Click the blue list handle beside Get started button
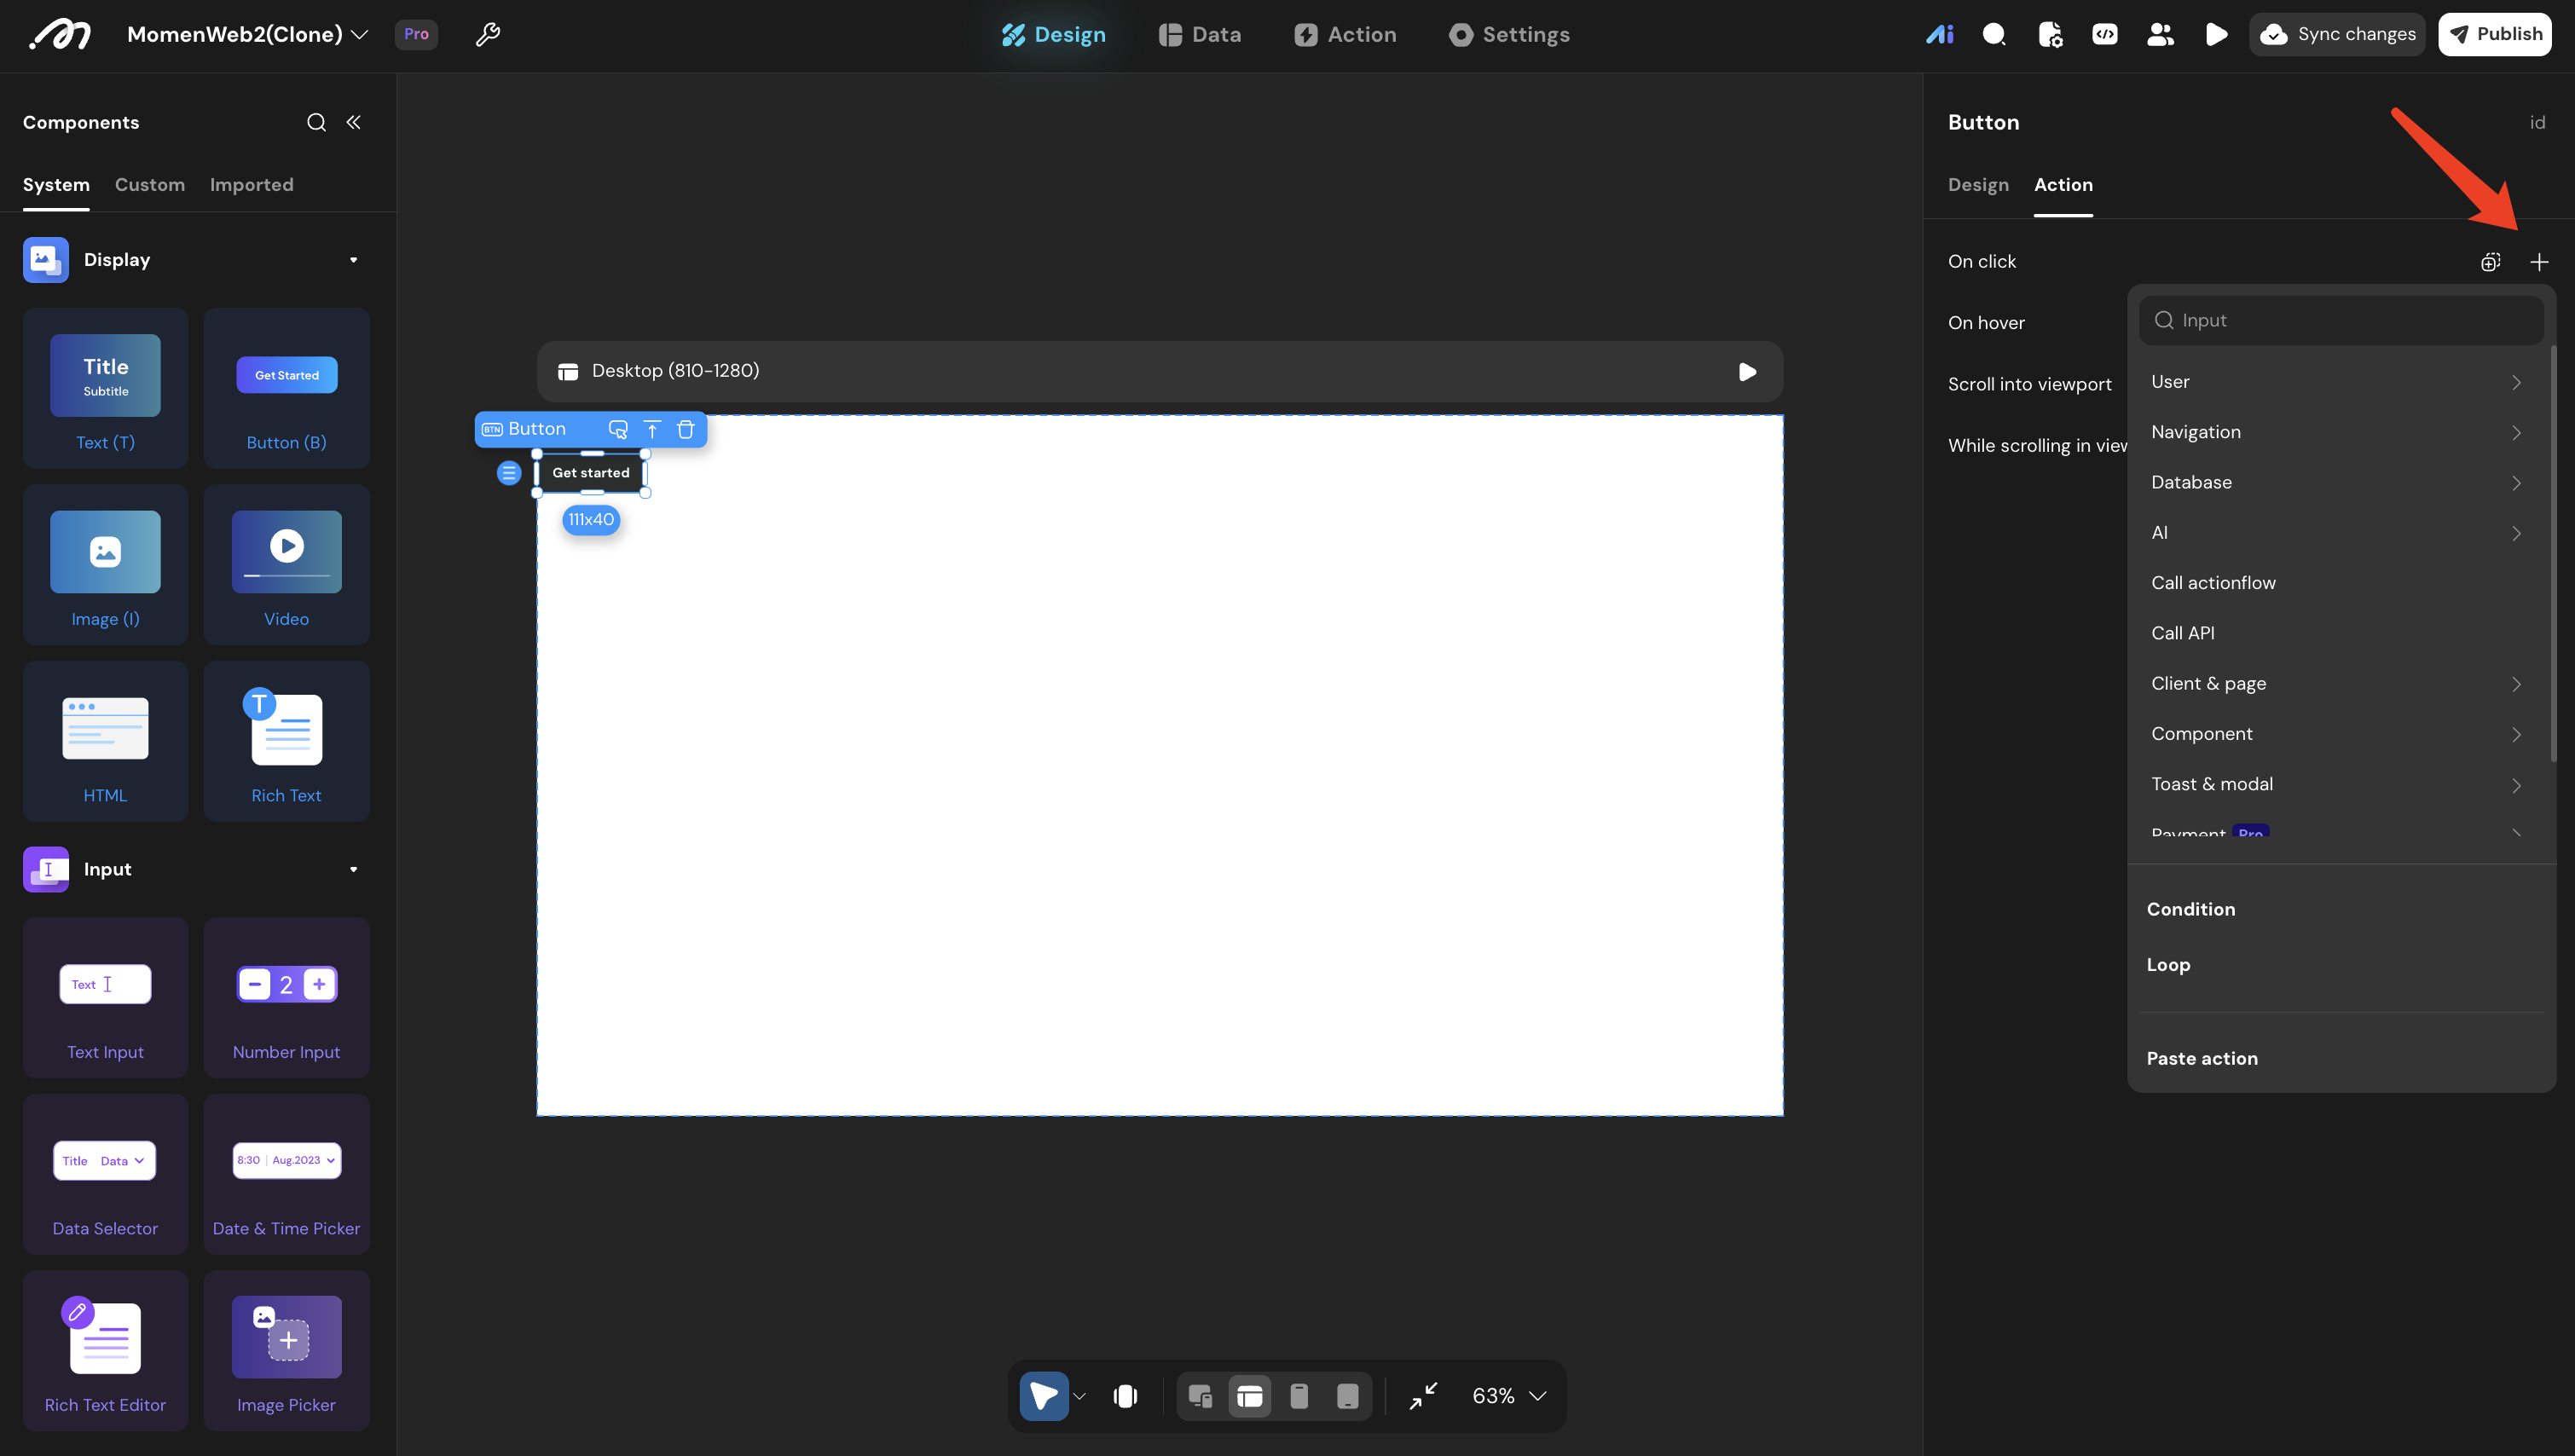Viewport: 2575px width, 1456px height. (x=509, y=473)
